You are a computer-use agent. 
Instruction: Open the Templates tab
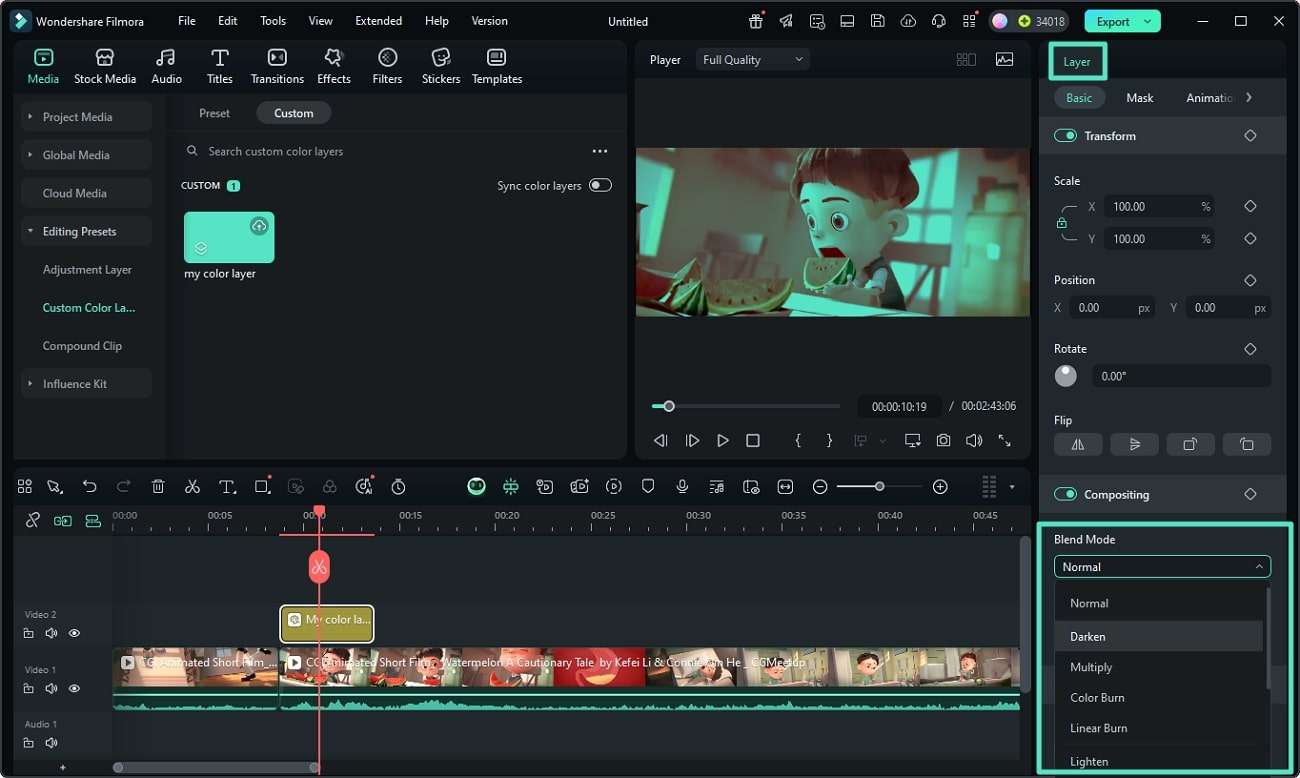497,66
